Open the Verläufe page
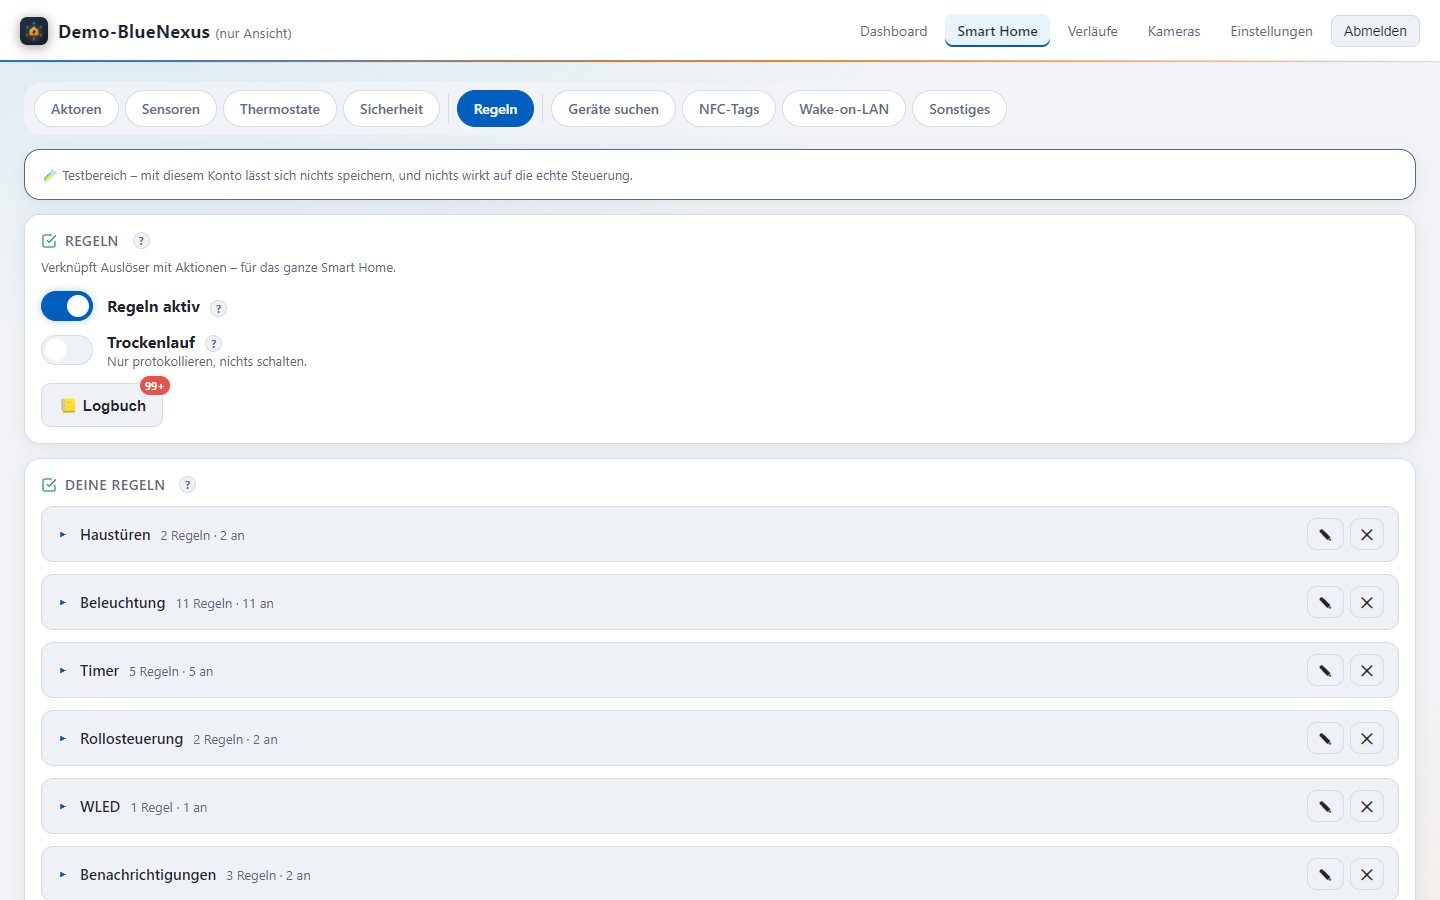This screenshot has height=900, width=1440. [x=1092, y=31]
